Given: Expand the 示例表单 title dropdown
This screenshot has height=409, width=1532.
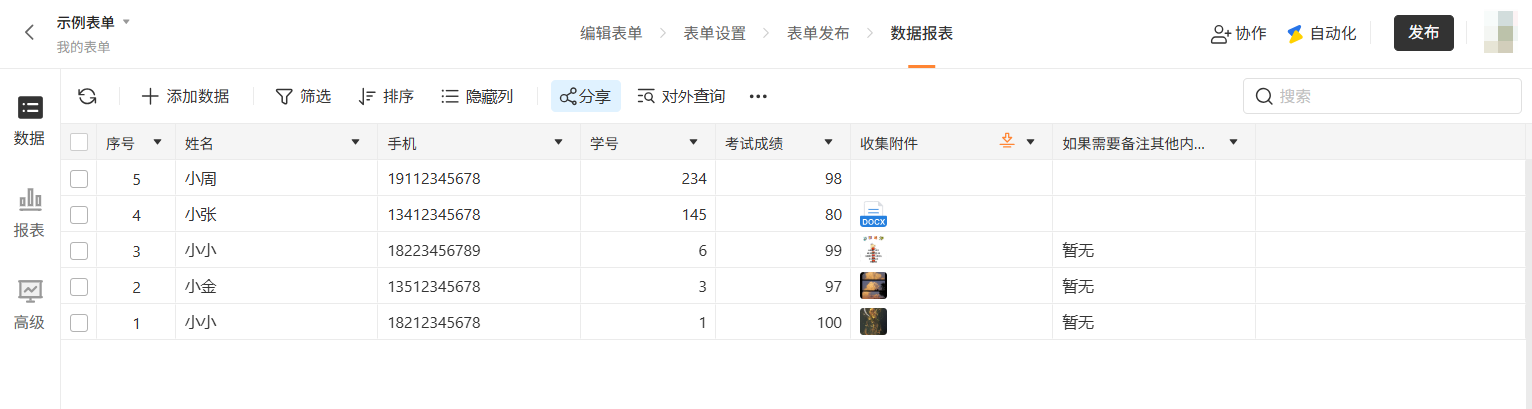Looking at the screenshot, I should [x=127, y=22].
